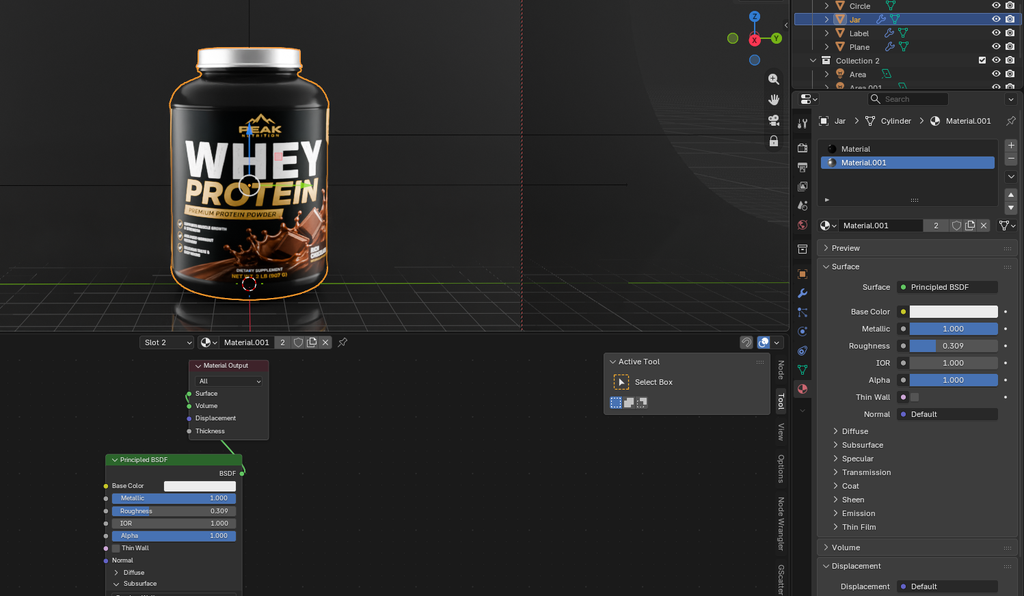
Task: Toggle the camera view icon in viewport
Action: [x=773, y=121]
